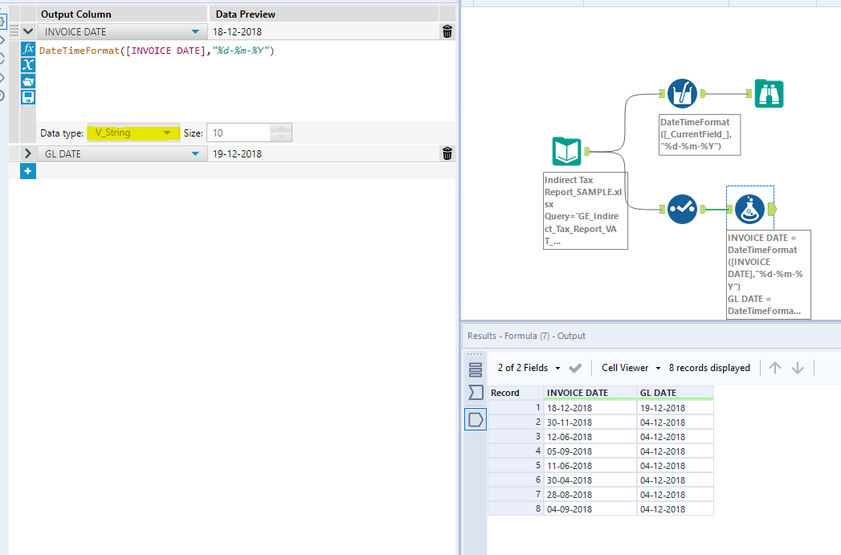Screen dimensions: 841x555
Task: Open the X columns and constants icon
Action: click(x=28, y=65)
